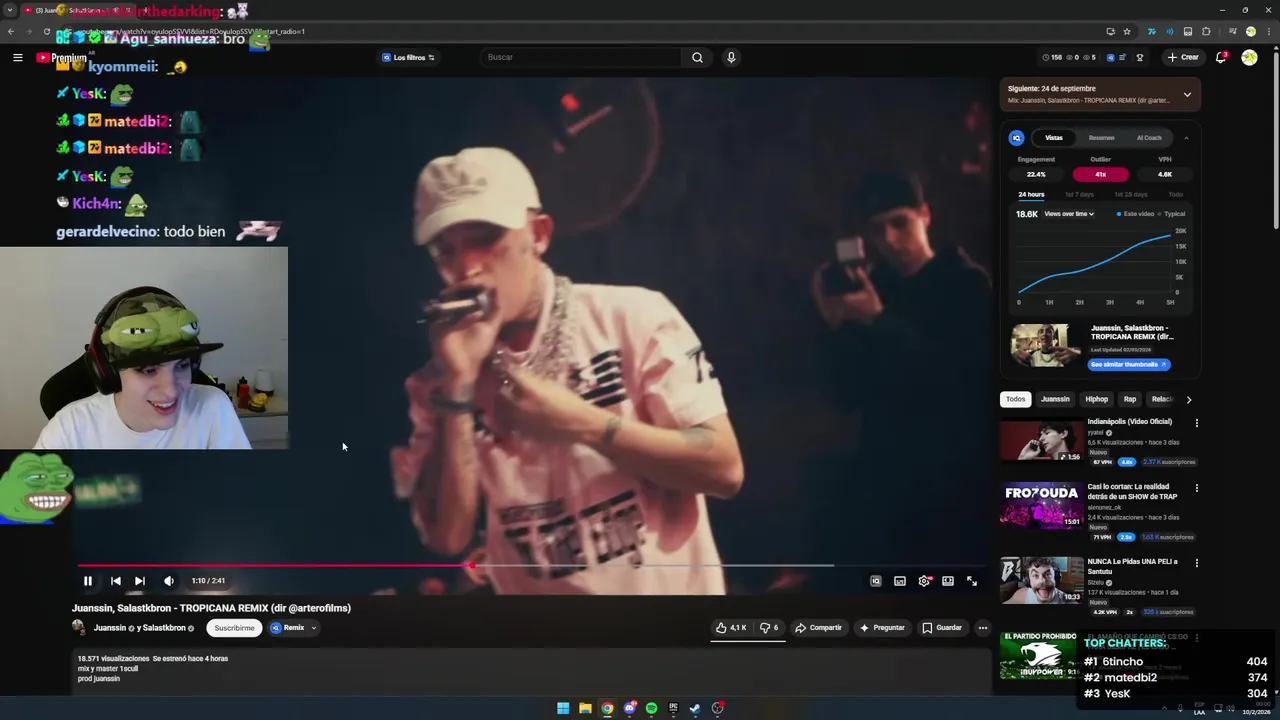Image resolution: width=1280 pixels, height=720 pixels.
Task: Select the 24 hours range tab
Action: pyautogui.click(x=1031, y=194)
